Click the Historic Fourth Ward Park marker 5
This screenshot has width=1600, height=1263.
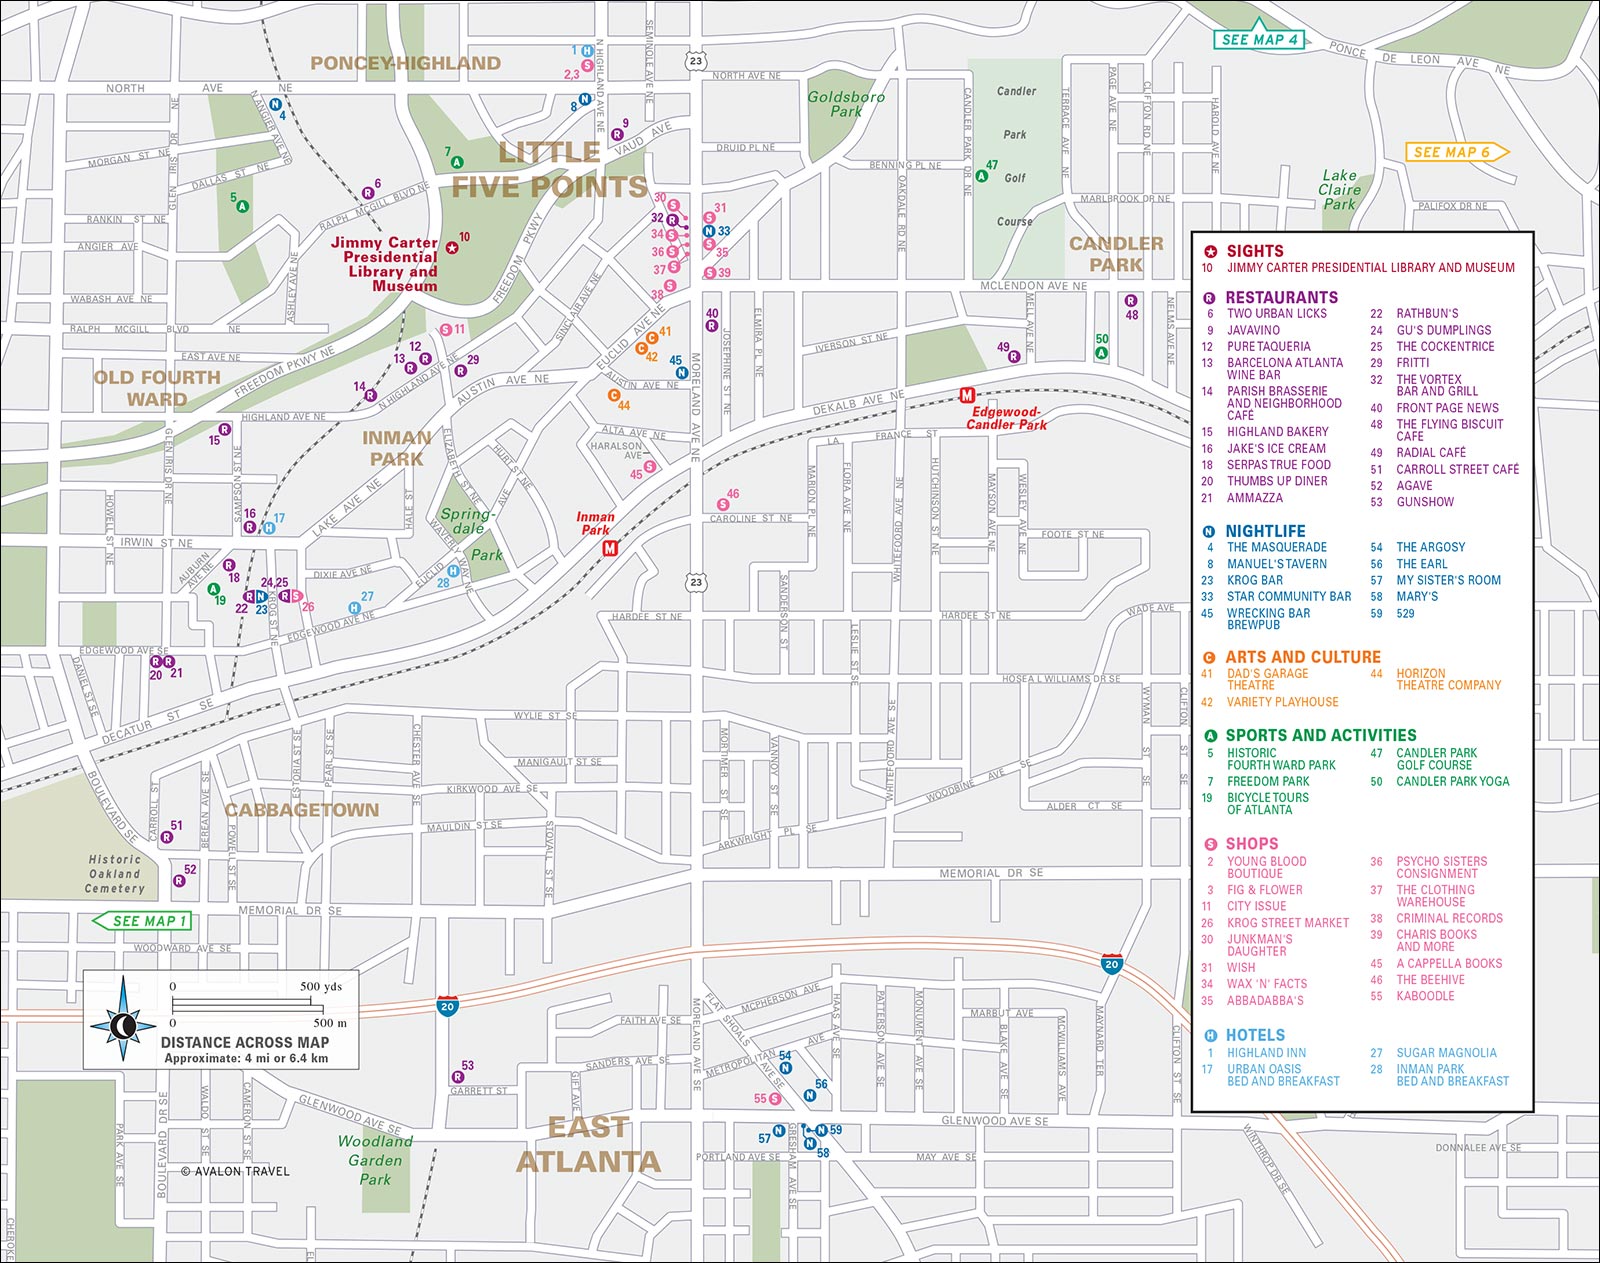coord(243,206)
